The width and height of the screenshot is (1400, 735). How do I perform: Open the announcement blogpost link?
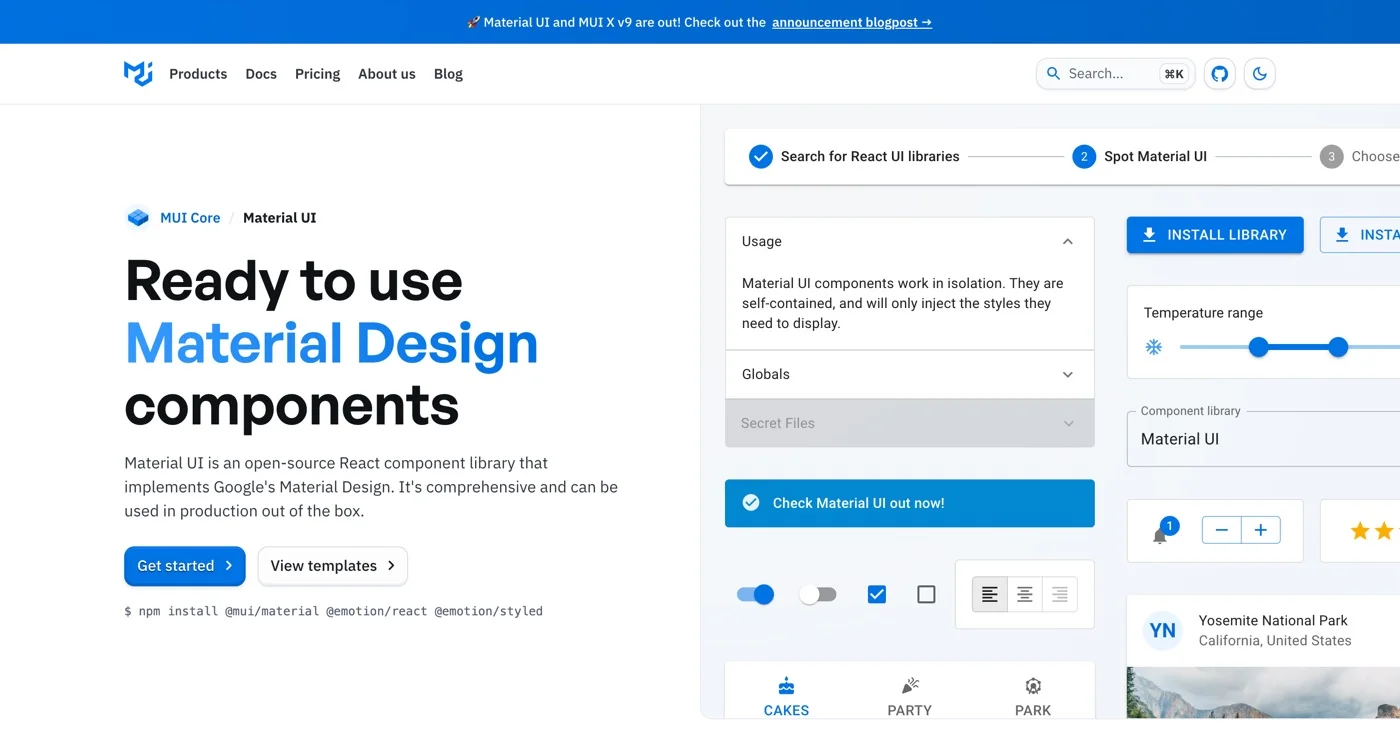click(x=852, y=22)
